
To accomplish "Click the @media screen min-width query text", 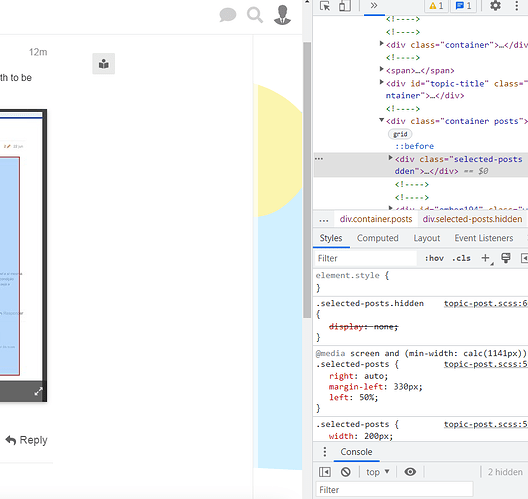I will [x=421, y=353].
